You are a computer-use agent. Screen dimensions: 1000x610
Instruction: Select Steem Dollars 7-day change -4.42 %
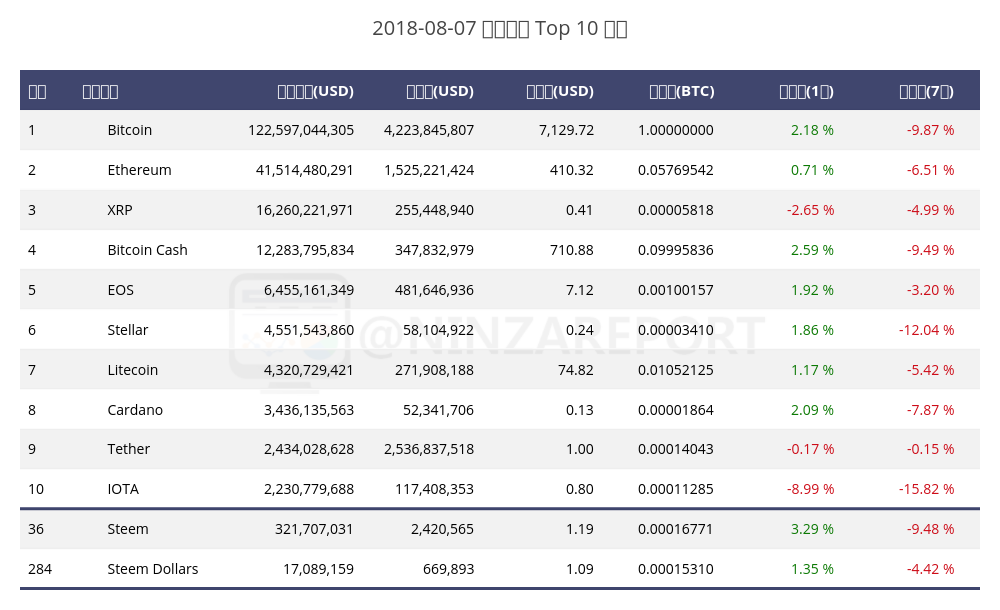[930, 569]
